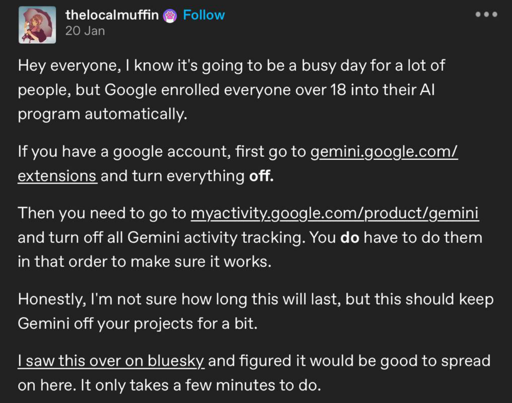Click the underlined 'extensions' link text
This screenshot has width=512, height=403.
(57, 176)
